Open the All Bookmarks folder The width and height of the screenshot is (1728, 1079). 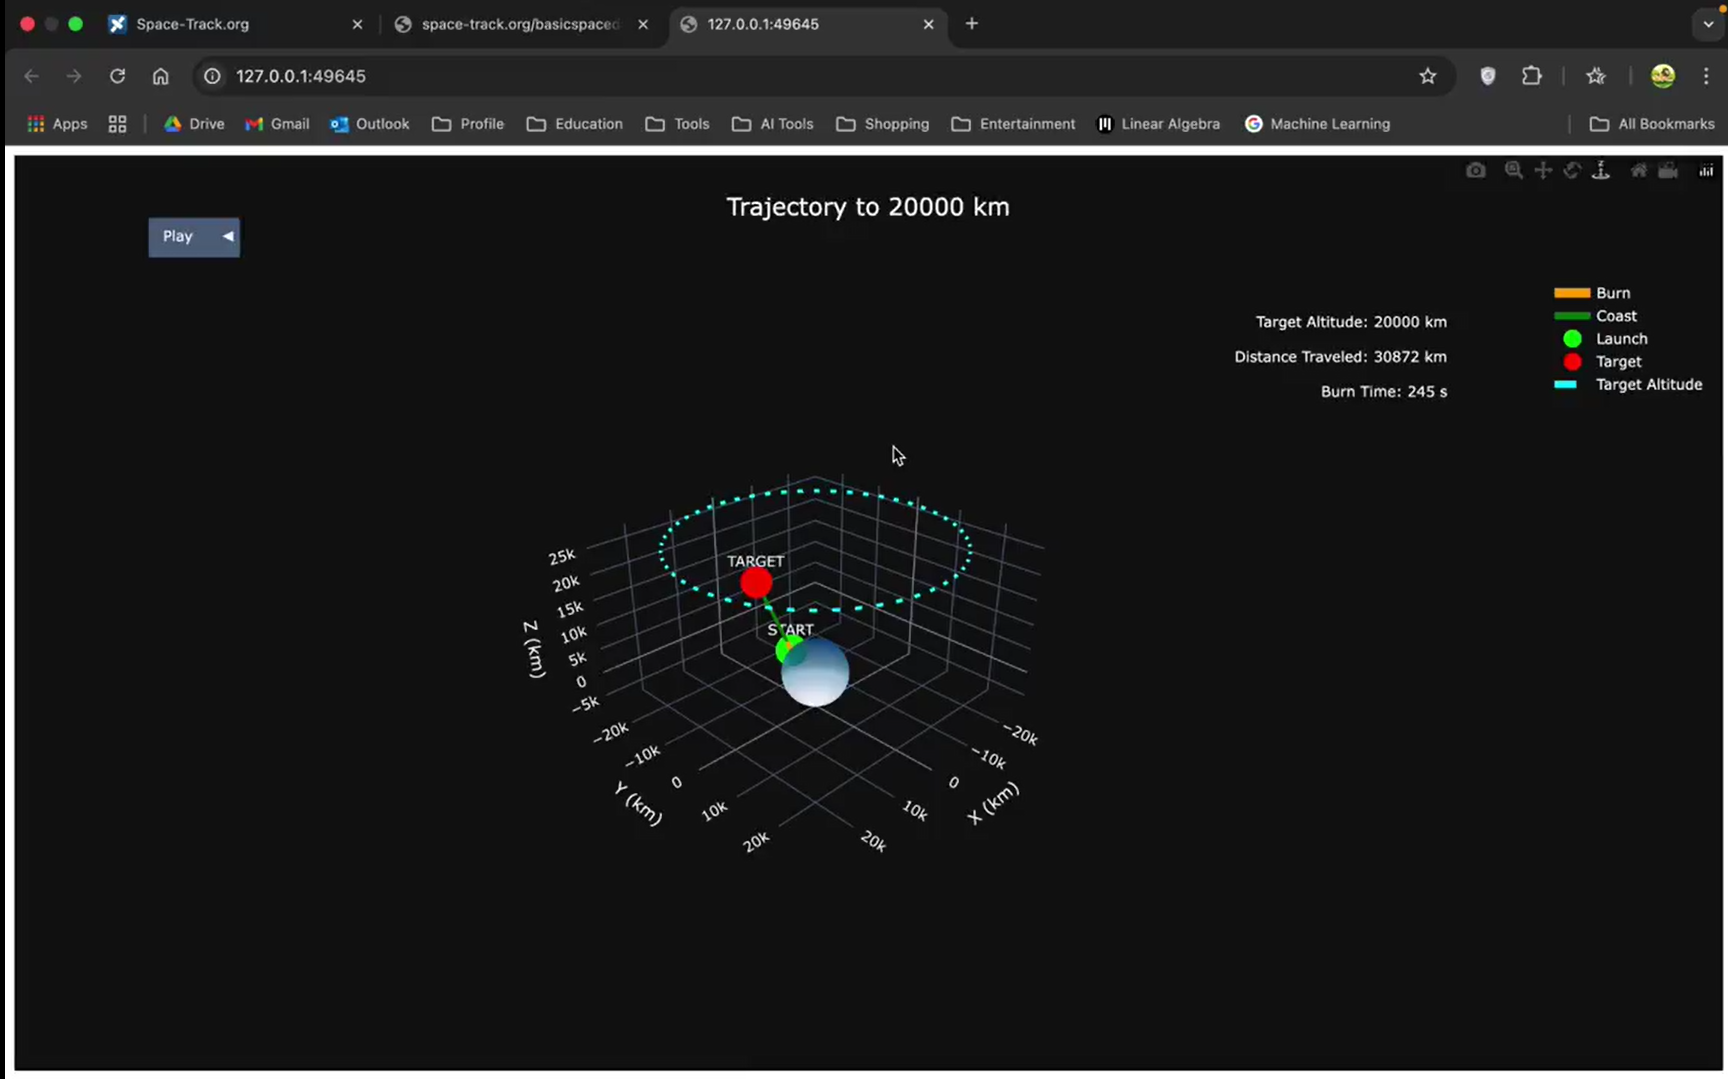tap(1652, 124)
